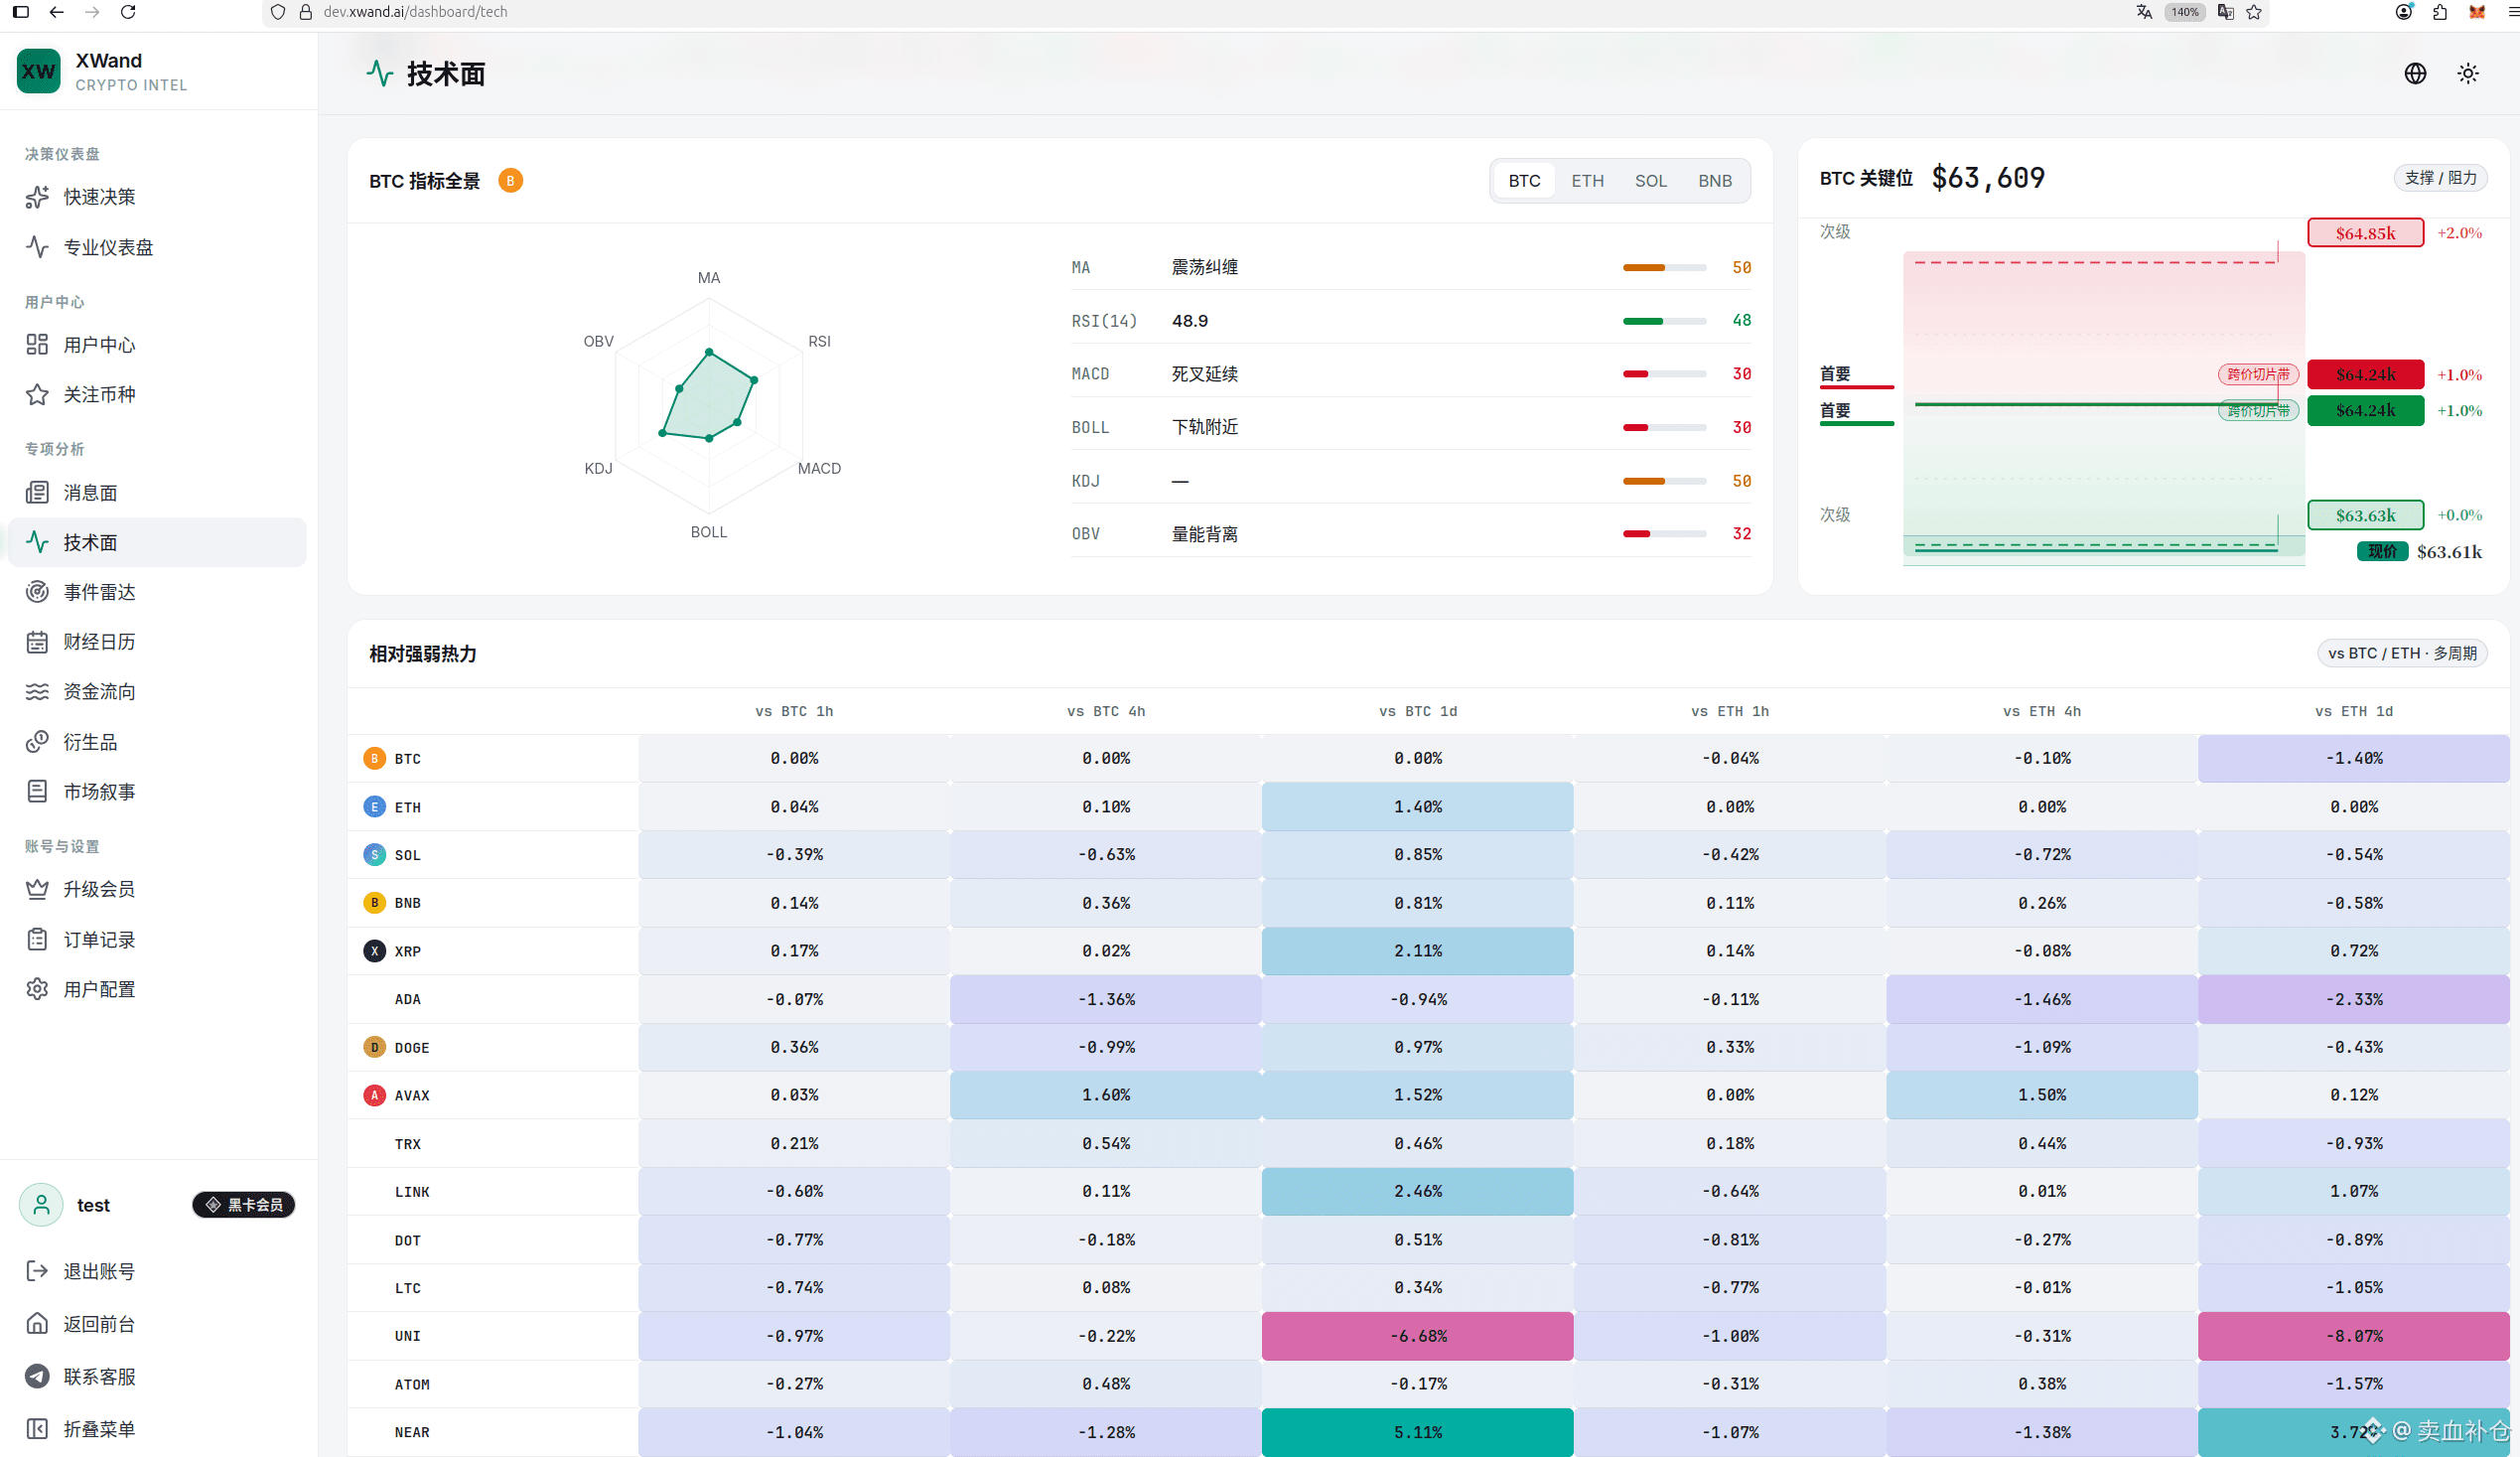Click the red 跨价切片带 label
The image size is (2520, 1457).
(2258, 374)
